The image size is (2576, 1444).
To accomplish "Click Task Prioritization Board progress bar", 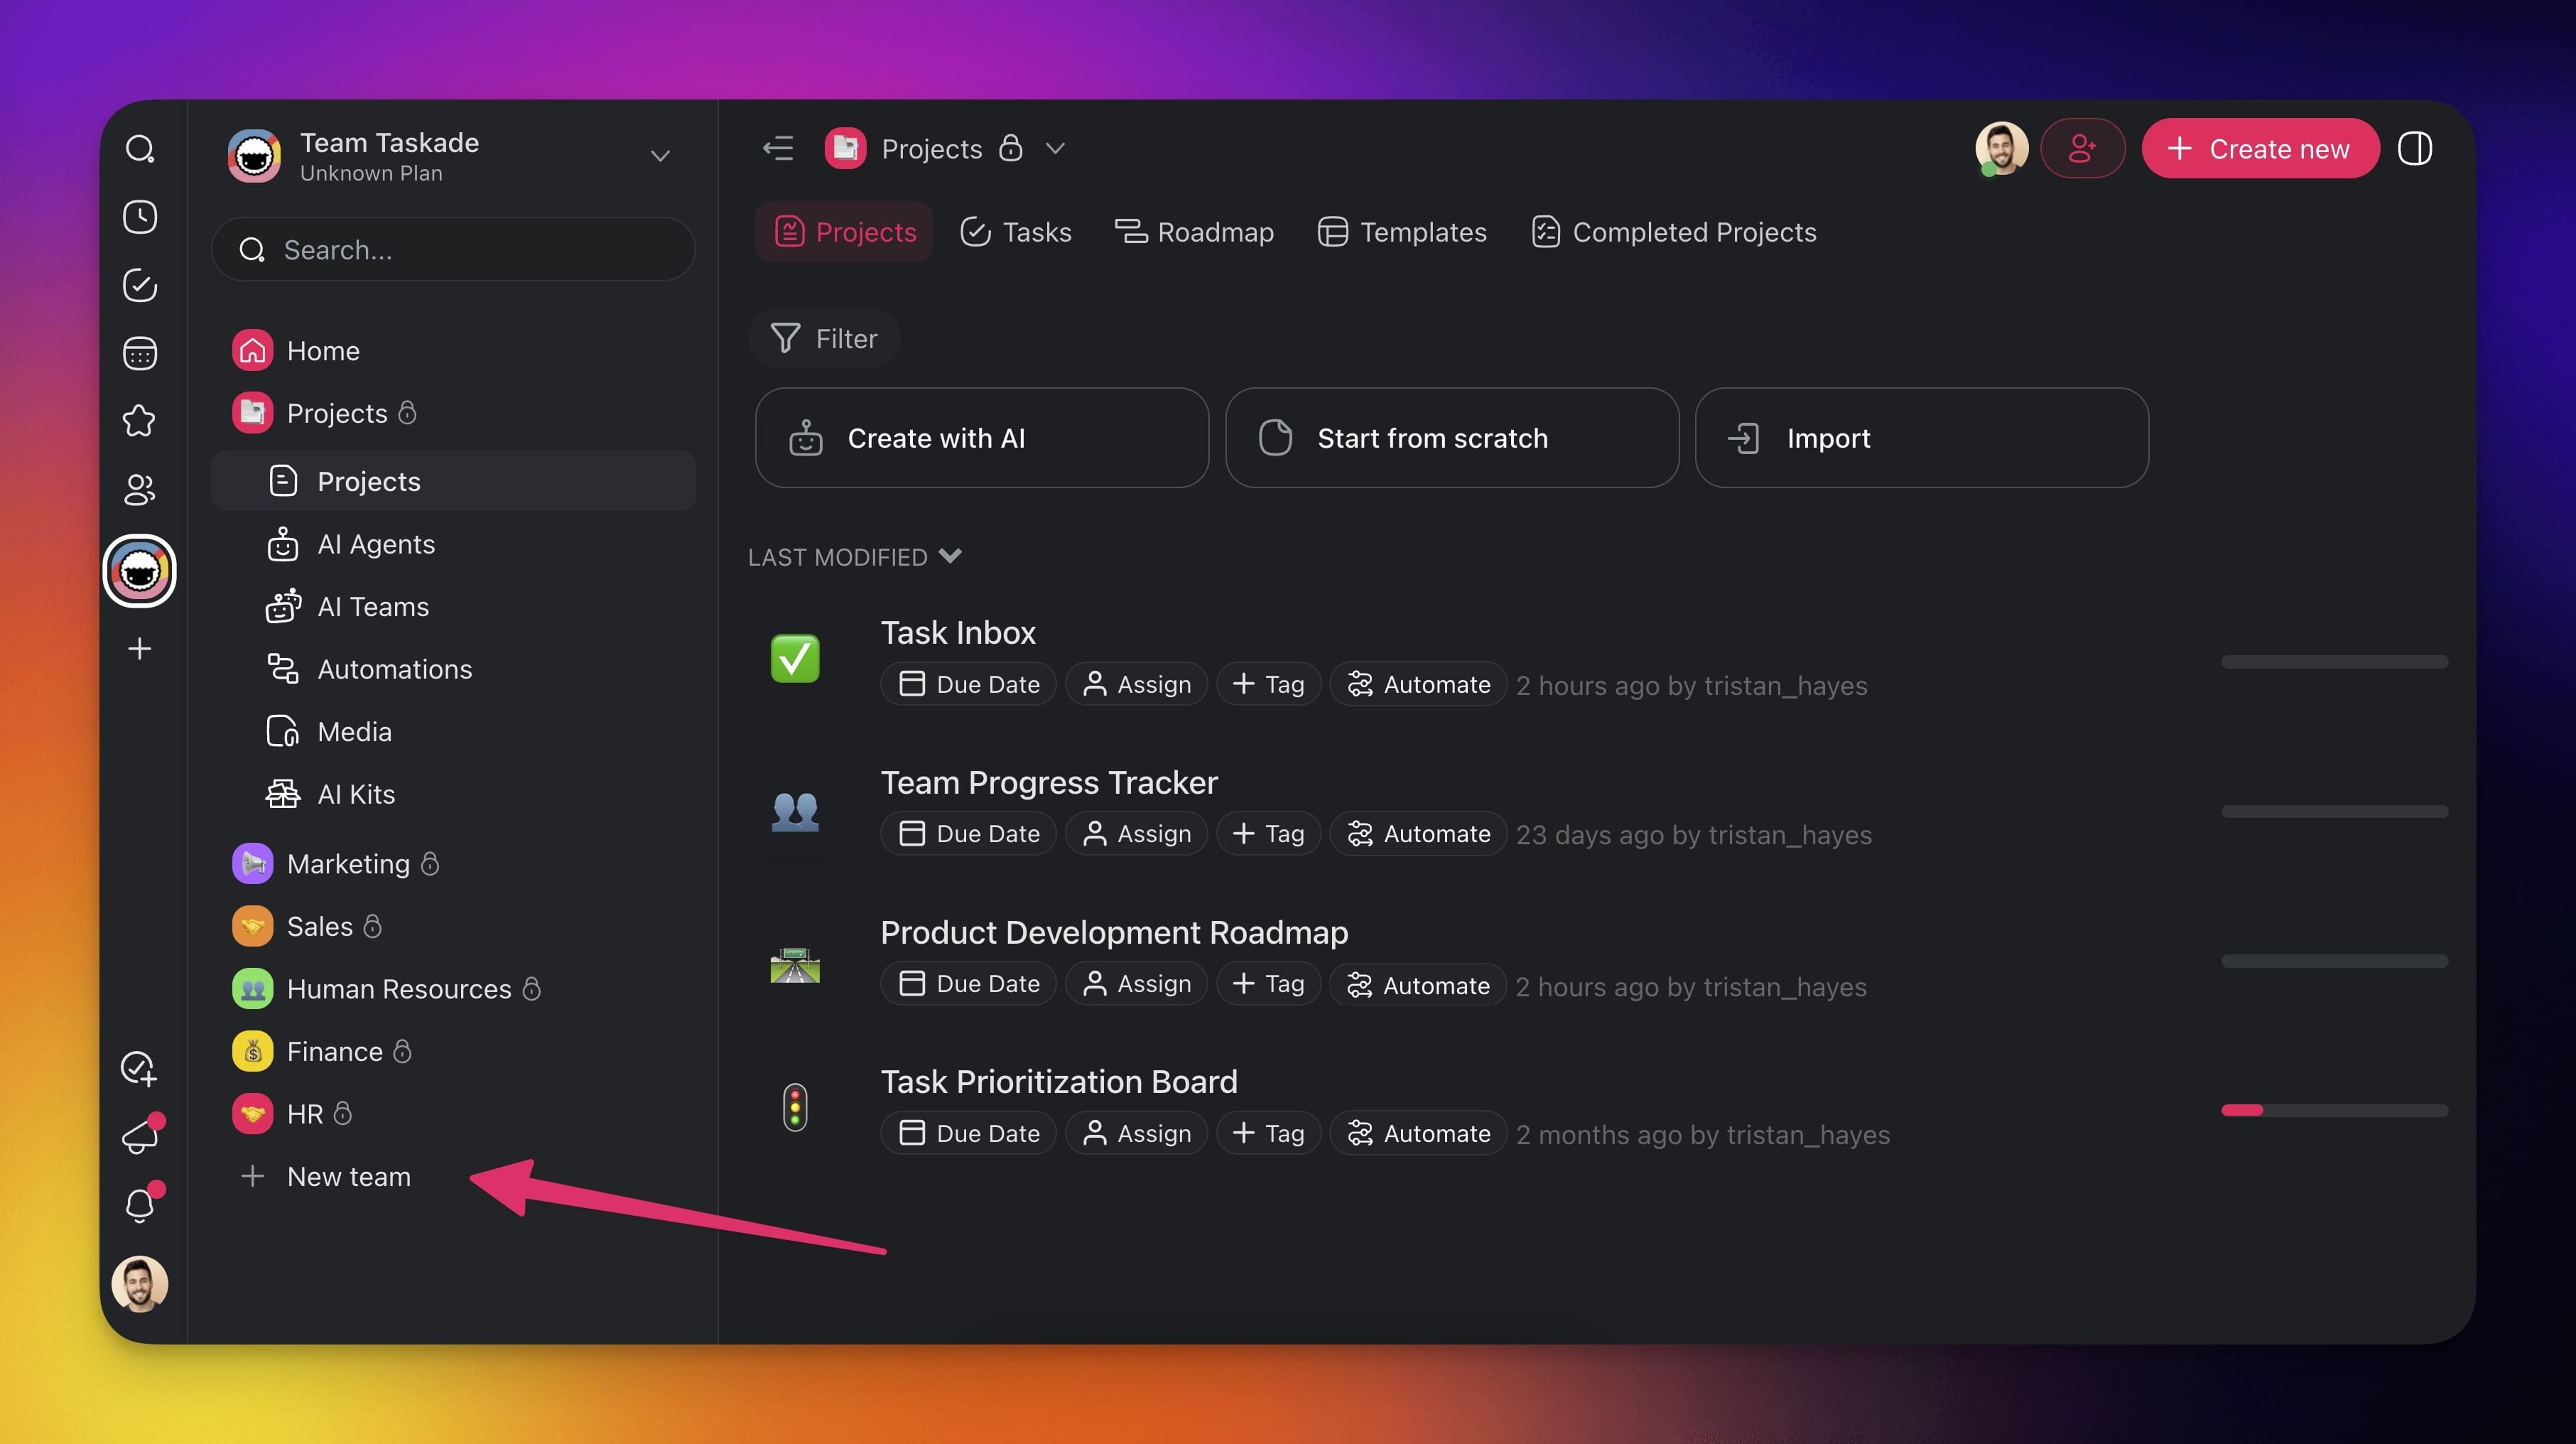I will point(2334,1110).
